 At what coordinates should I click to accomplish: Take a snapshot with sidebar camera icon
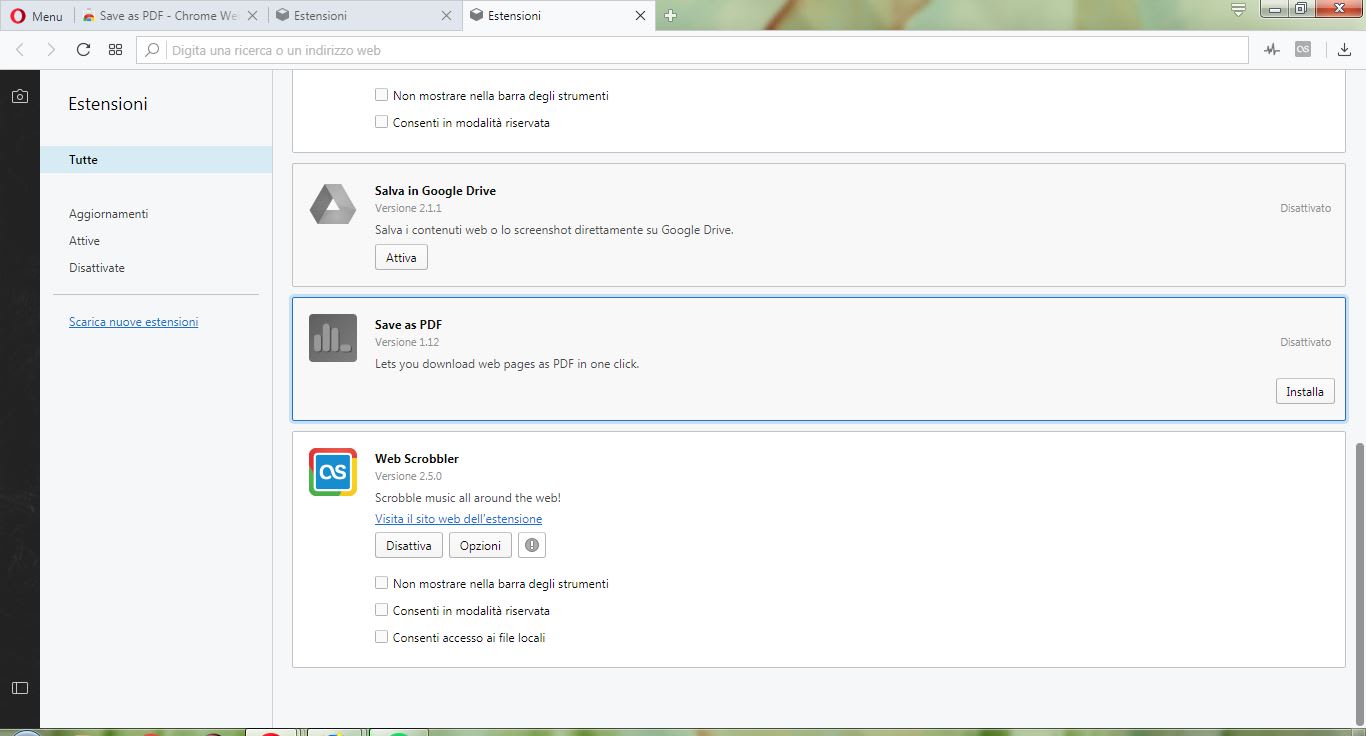click(20, 96)
